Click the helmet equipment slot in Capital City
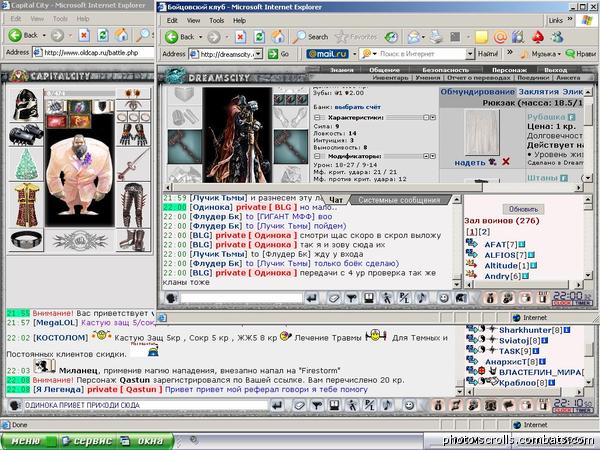600x450 pixels. (26, 105)
